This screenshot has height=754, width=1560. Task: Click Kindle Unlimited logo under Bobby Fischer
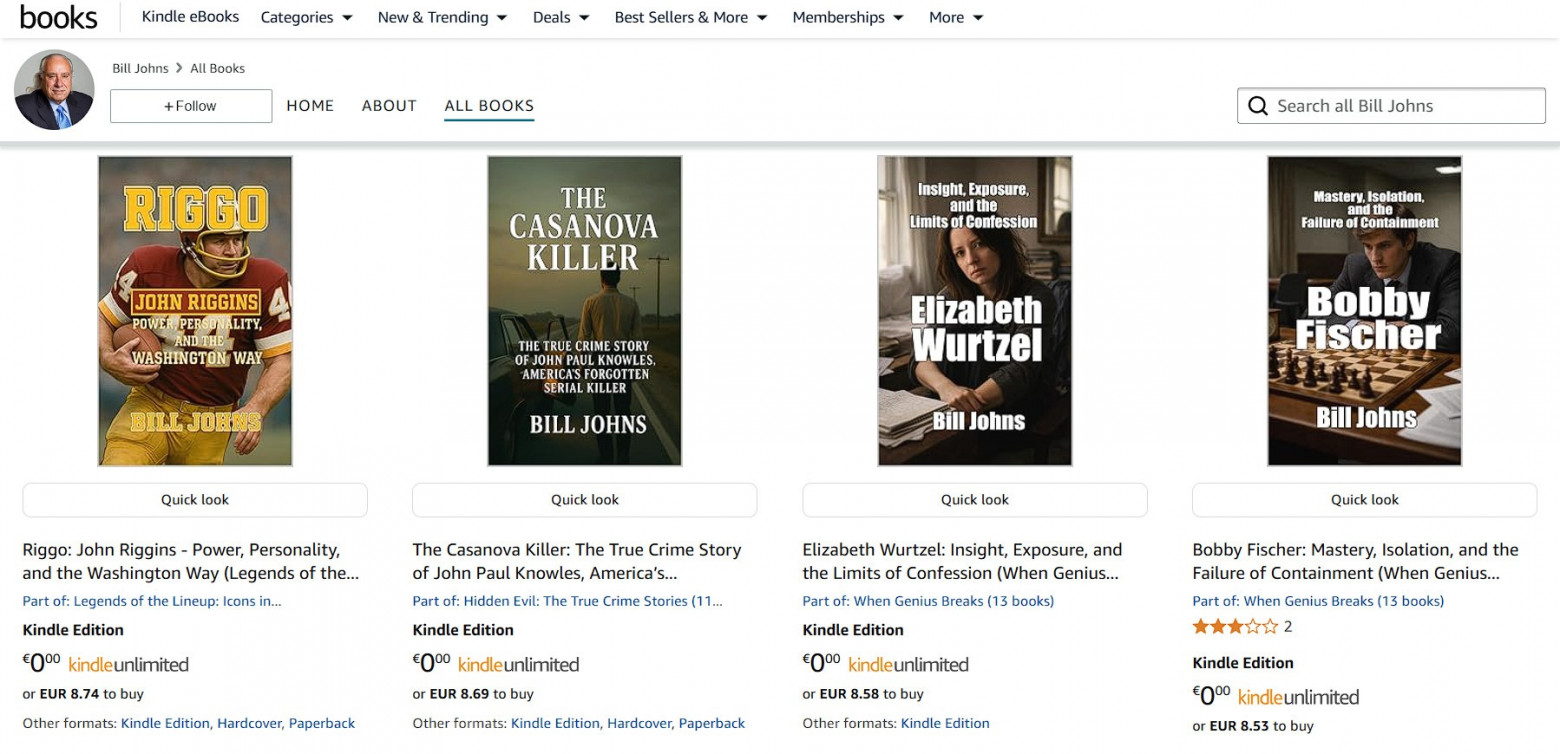click(1298, 697)
